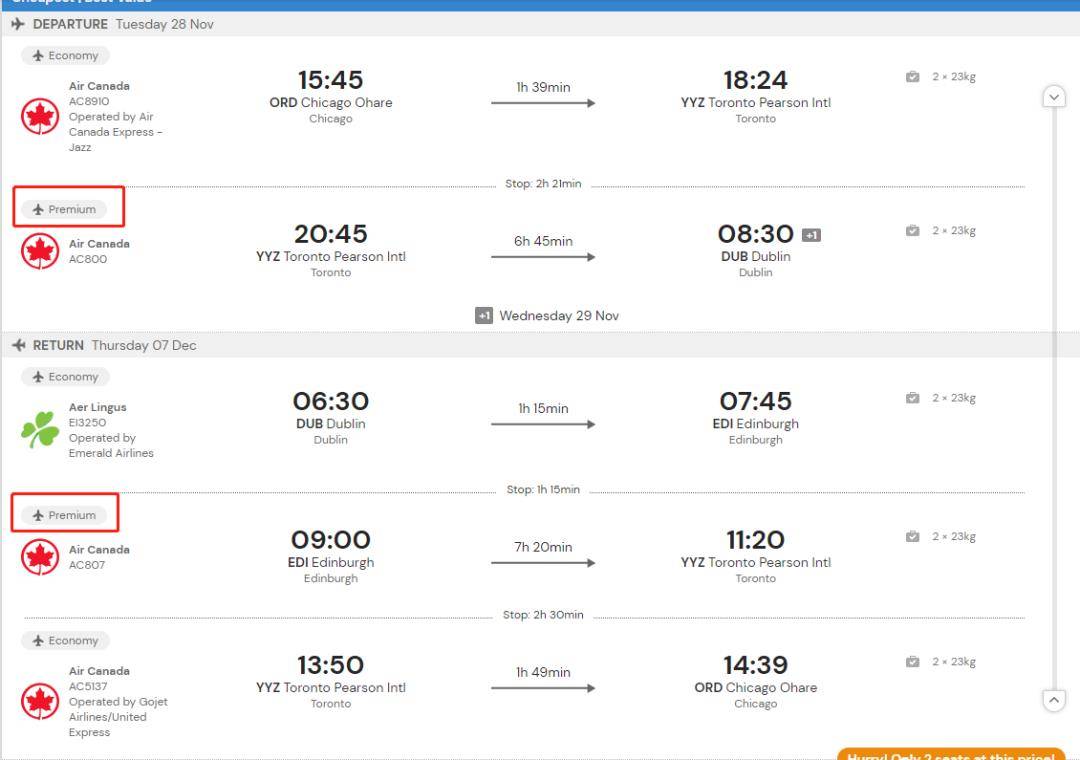The height and width of the screenshot is (760, 1080).
Task: Click Air Canada logo for flight AC8910
Action: (x=40, y=116)
